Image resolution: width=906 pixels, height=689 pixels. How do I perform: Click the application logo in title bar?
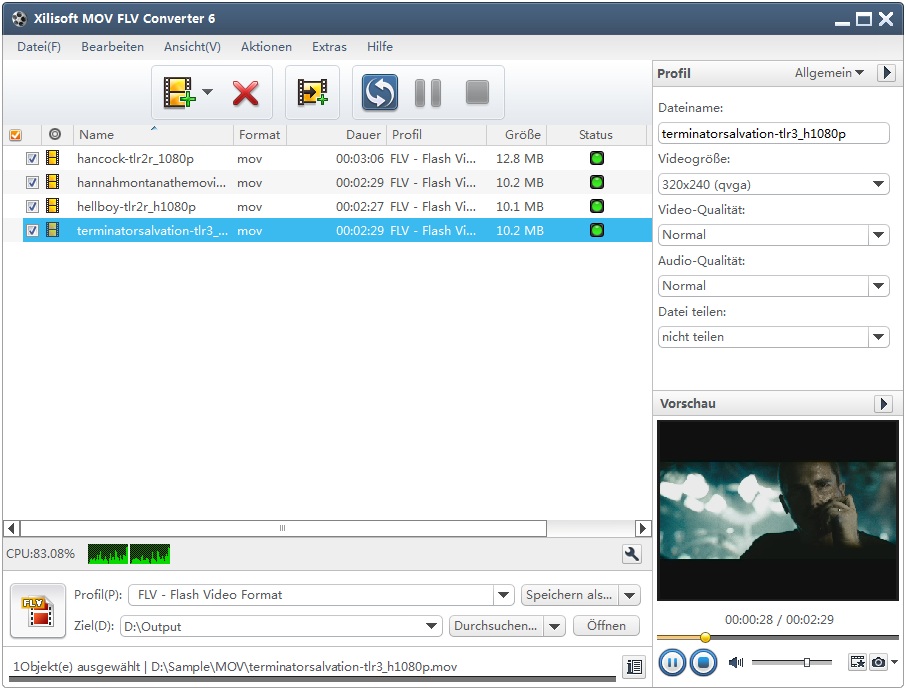pyautogui.click(x=19, y=18)
